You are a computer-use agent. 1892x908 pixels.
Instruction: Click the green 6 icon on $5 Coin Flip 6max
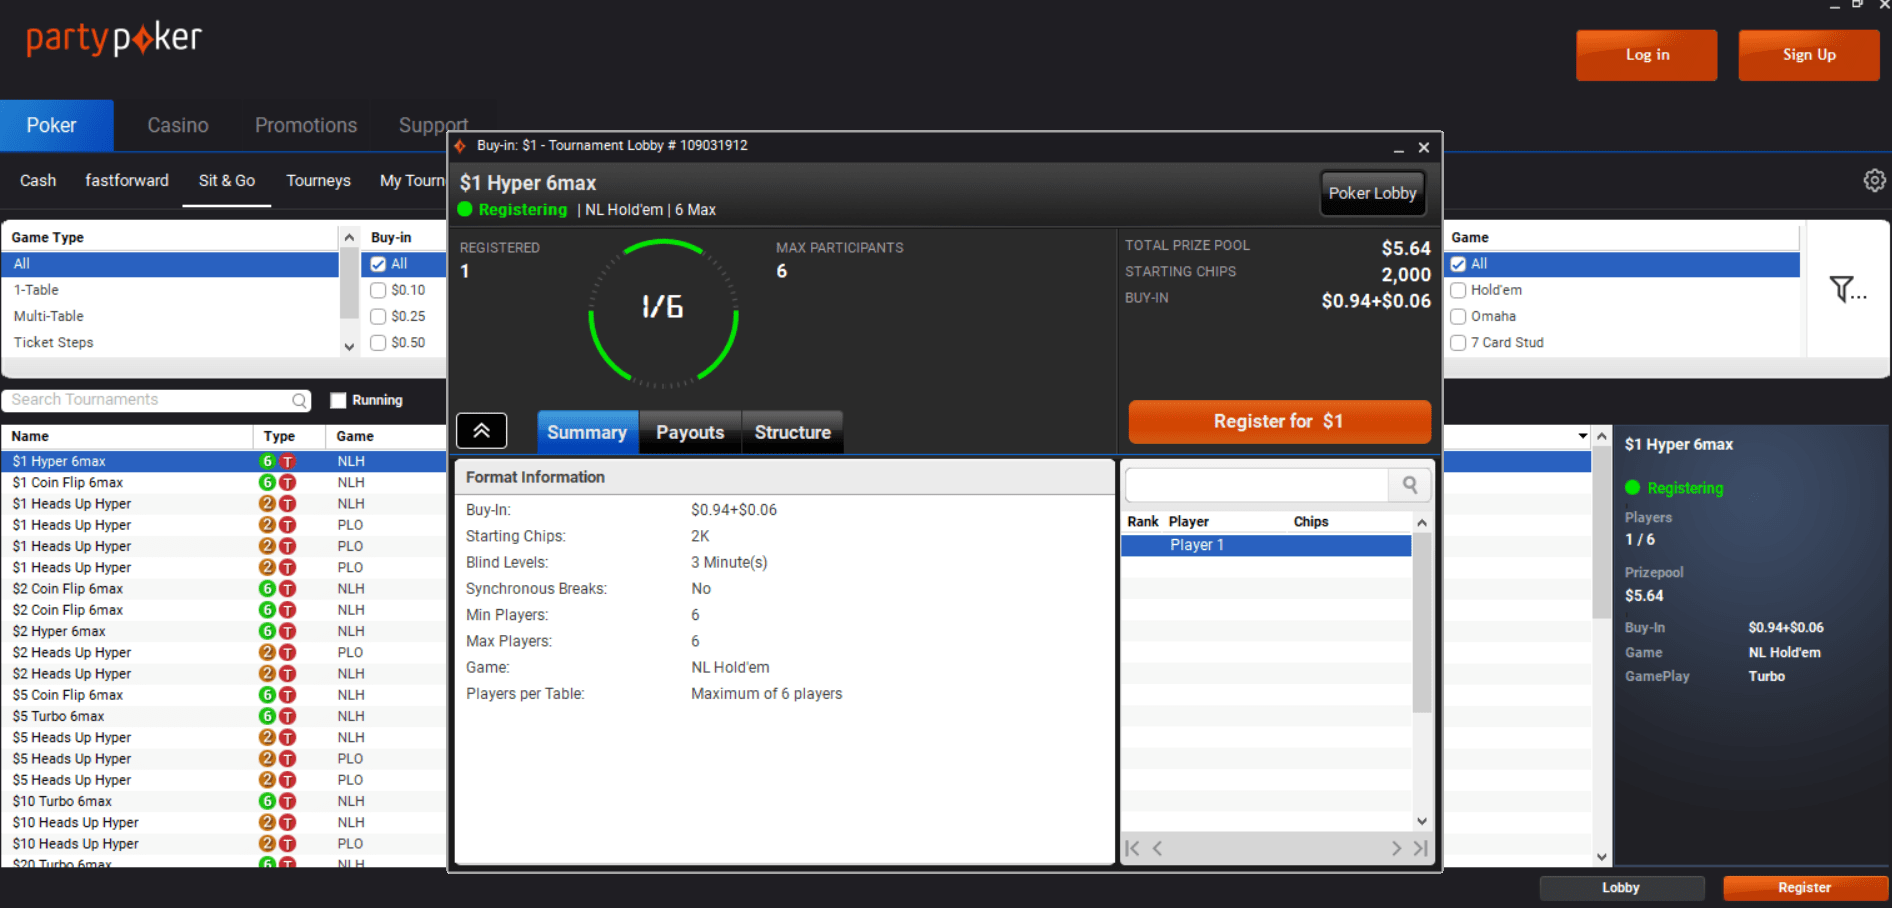click(x=267, y=695)
